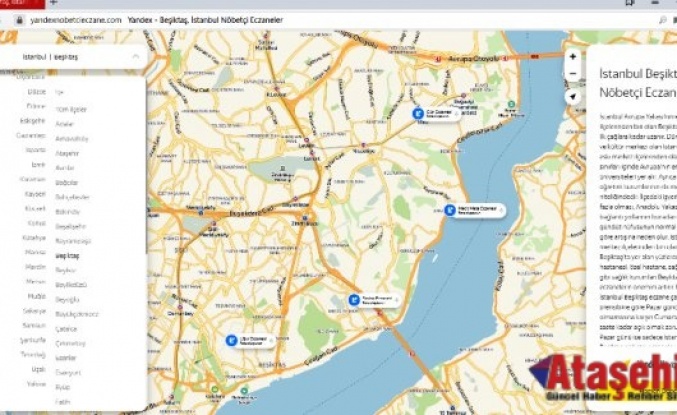
Task: Zoom in on the map with plus button
Action: (573, 57)
